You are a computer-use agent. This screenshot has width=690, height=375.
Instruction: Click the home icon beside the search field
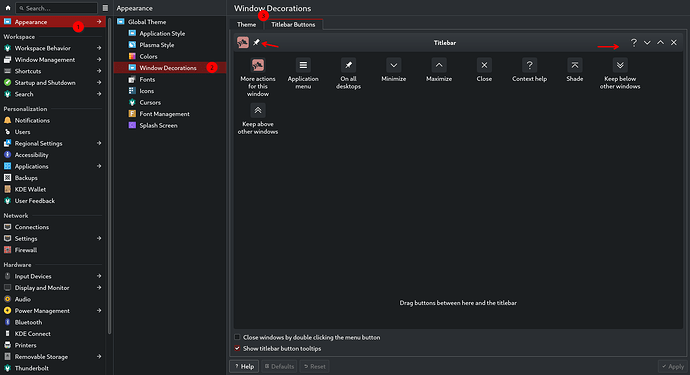(8, 8)
